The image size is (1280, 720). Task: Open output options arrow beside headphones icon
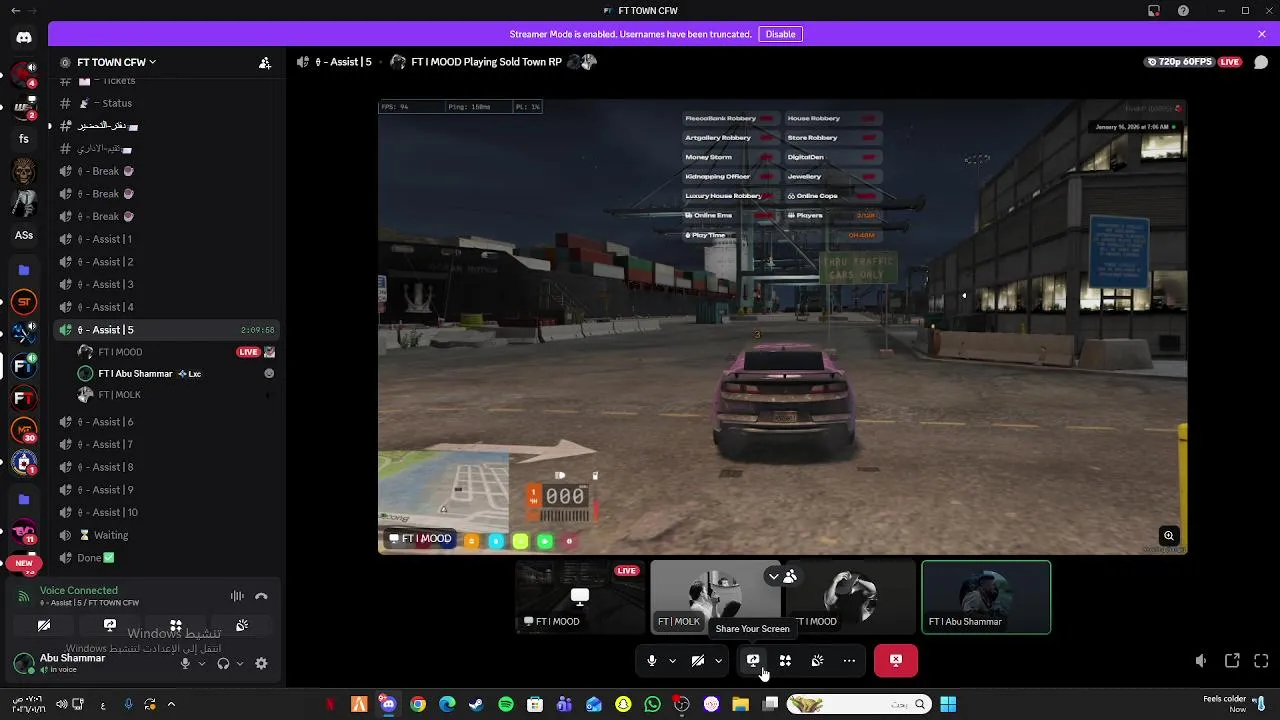(x=240, y=663)
